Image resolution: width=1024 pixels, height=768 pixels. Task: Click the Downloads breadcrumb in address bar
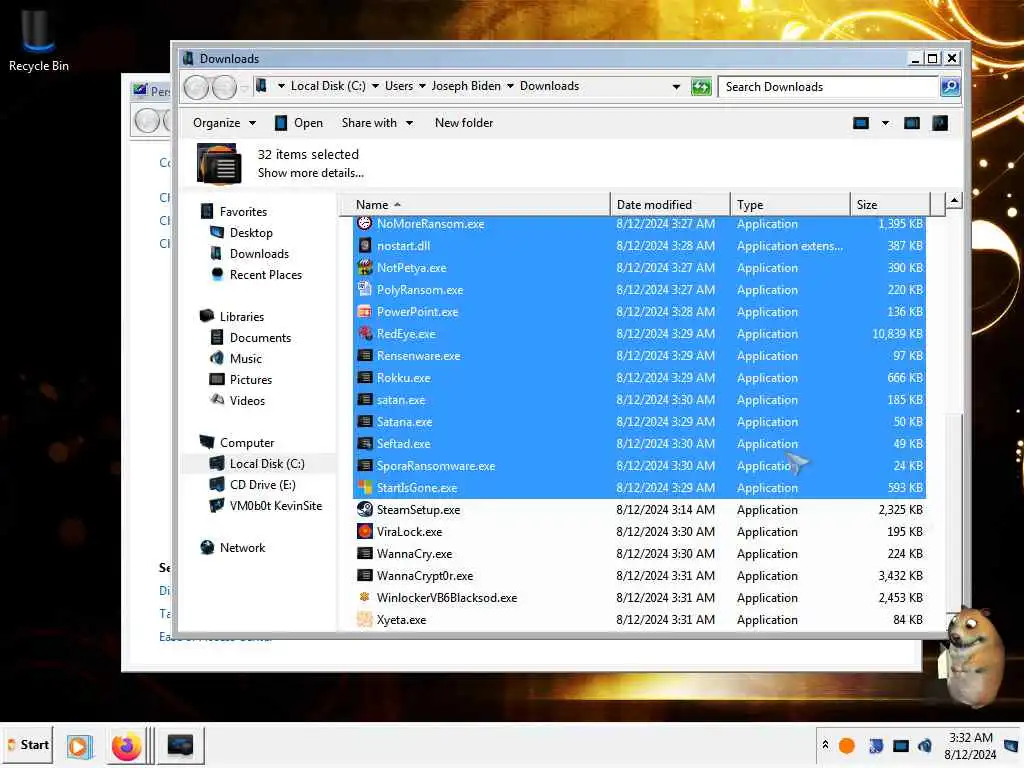click(549, 86)
